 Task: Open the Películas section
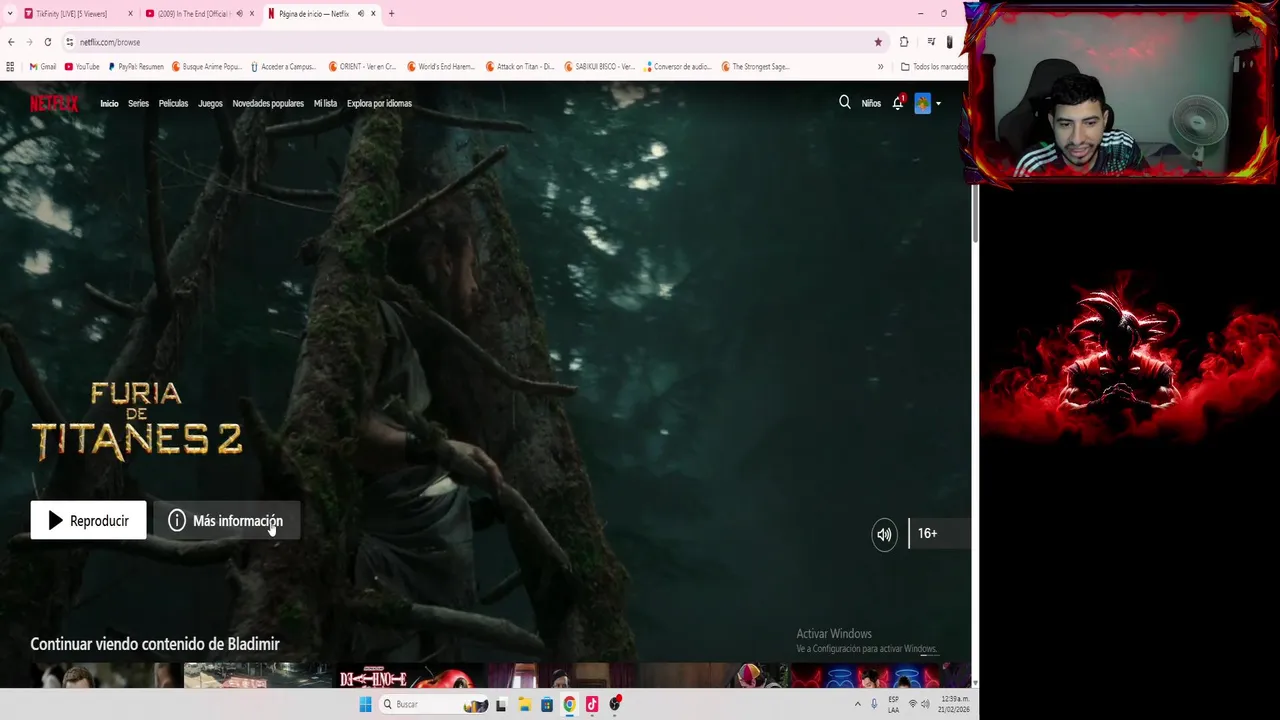click(173, 104)
